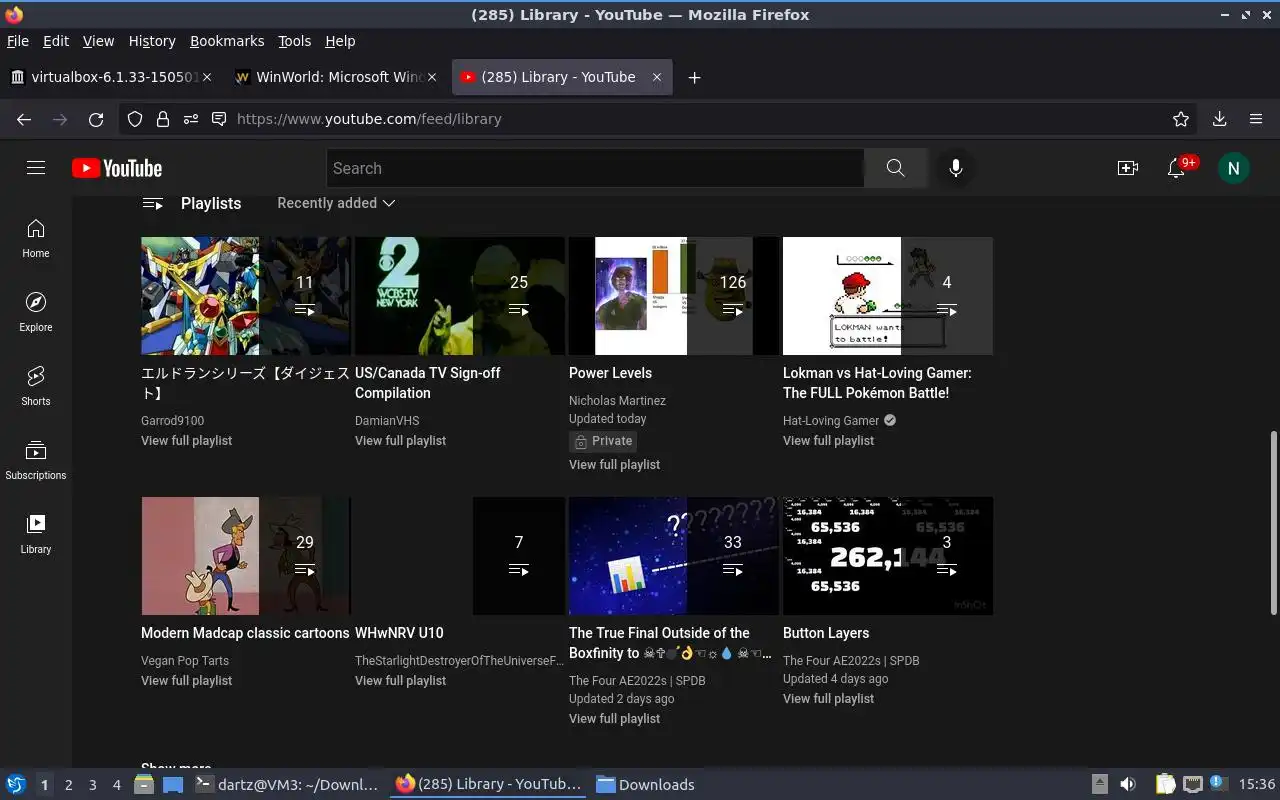
Task: Open the Bookmarks menu
Action: click(227, 41)
